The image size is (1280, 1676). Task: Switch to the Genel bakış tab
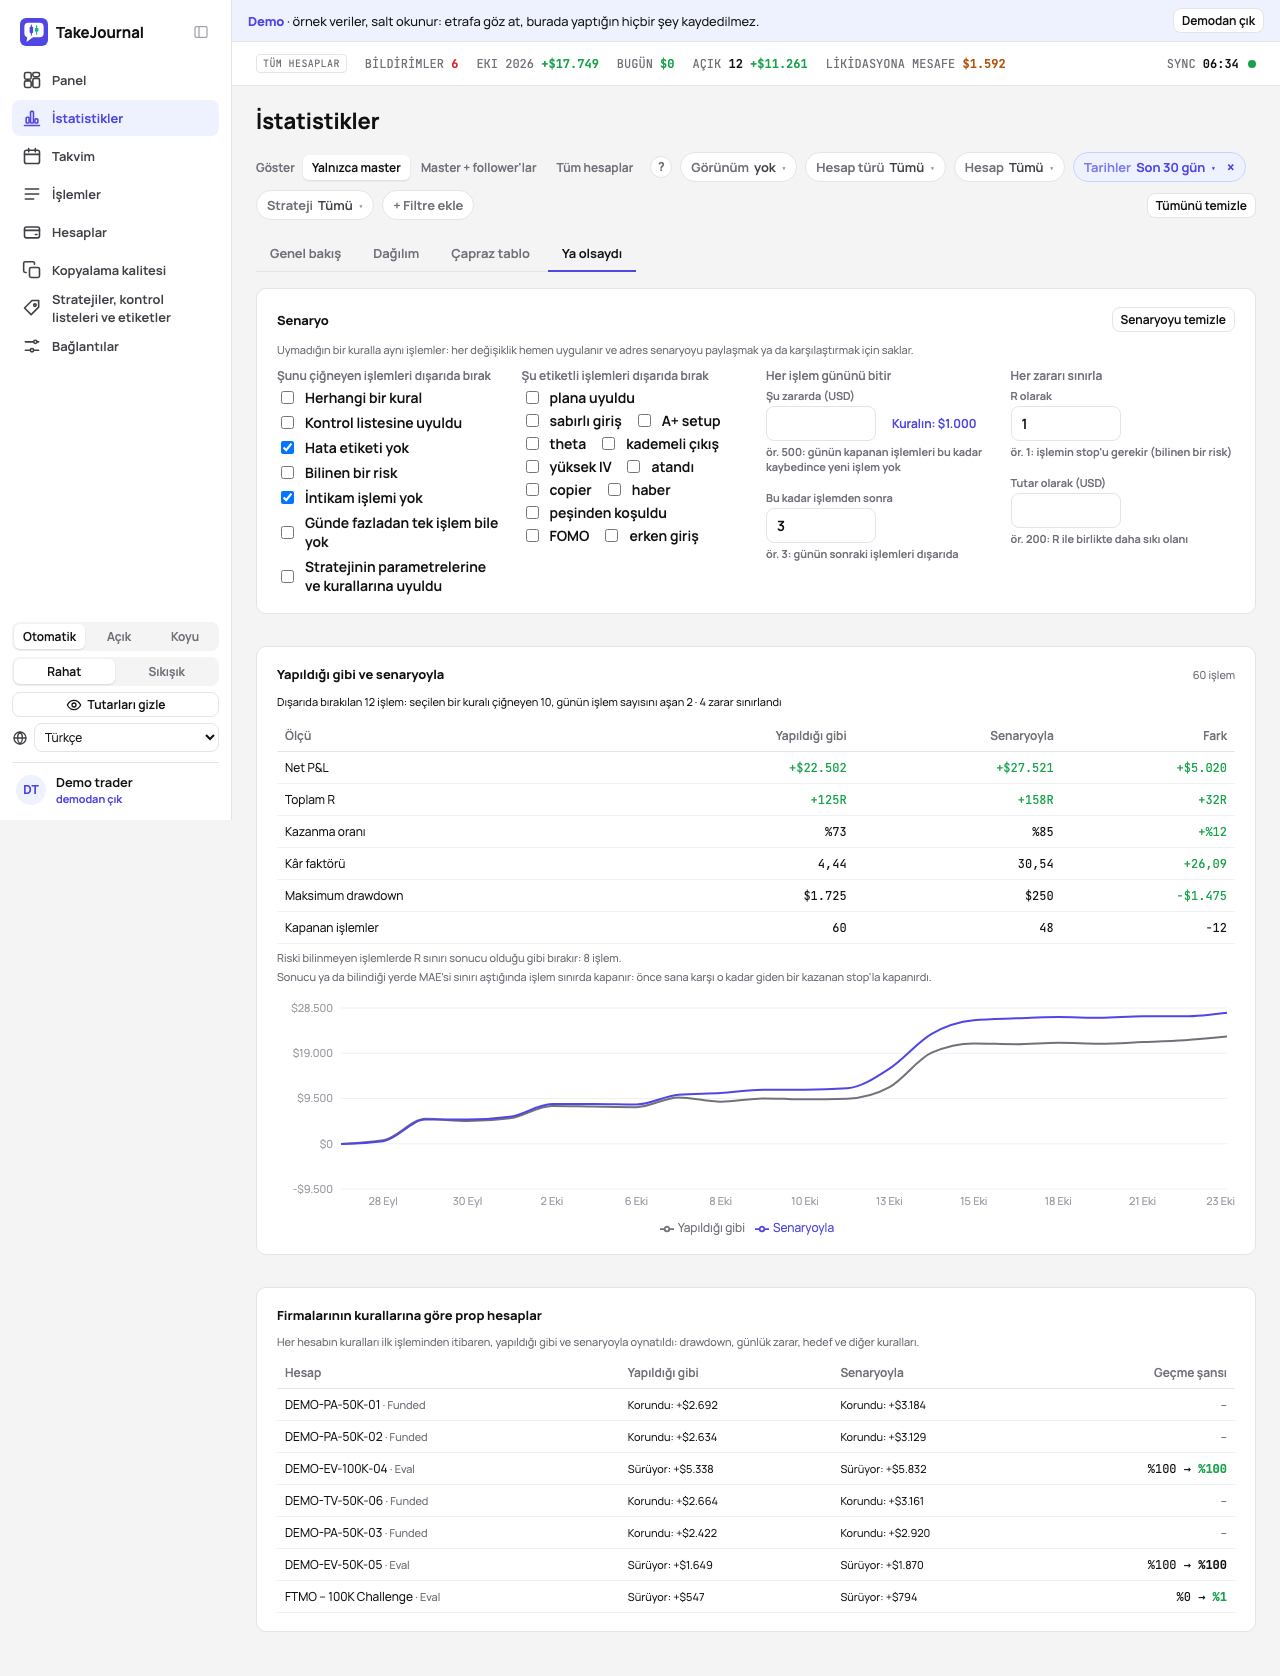point(305,254)
